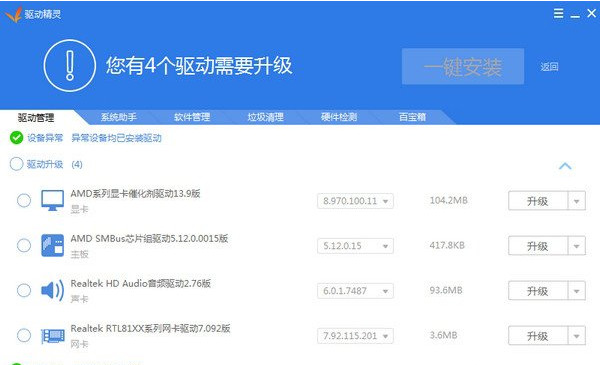This screenshot has height=365, width=603.
Task: Click the motherboard icon for AMD SMBus driver
Action: [x=52, y=245]
